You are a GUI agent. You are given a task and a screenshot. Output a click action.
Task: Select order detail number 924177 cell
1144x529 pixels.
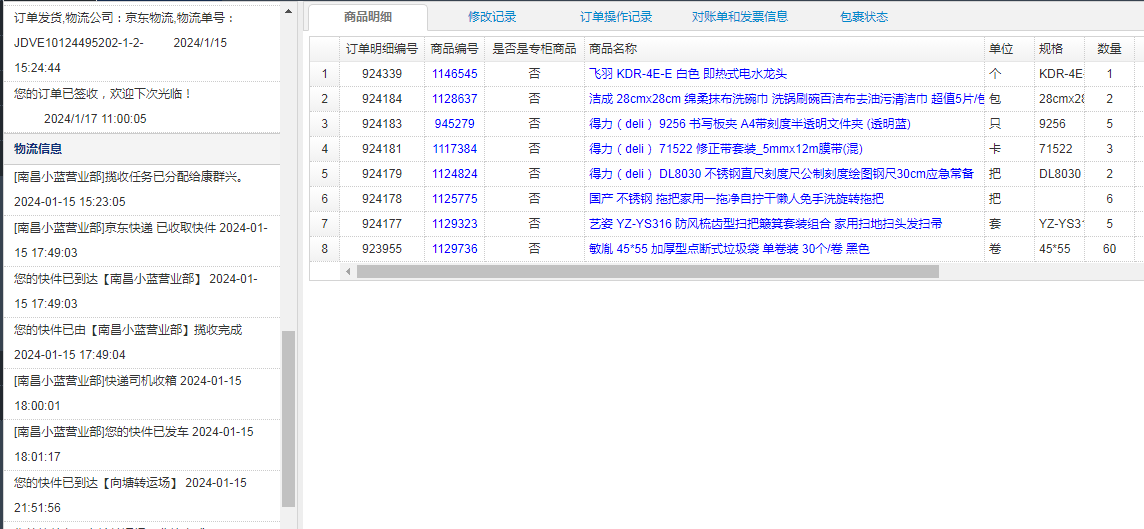click(x=382, y=224)
